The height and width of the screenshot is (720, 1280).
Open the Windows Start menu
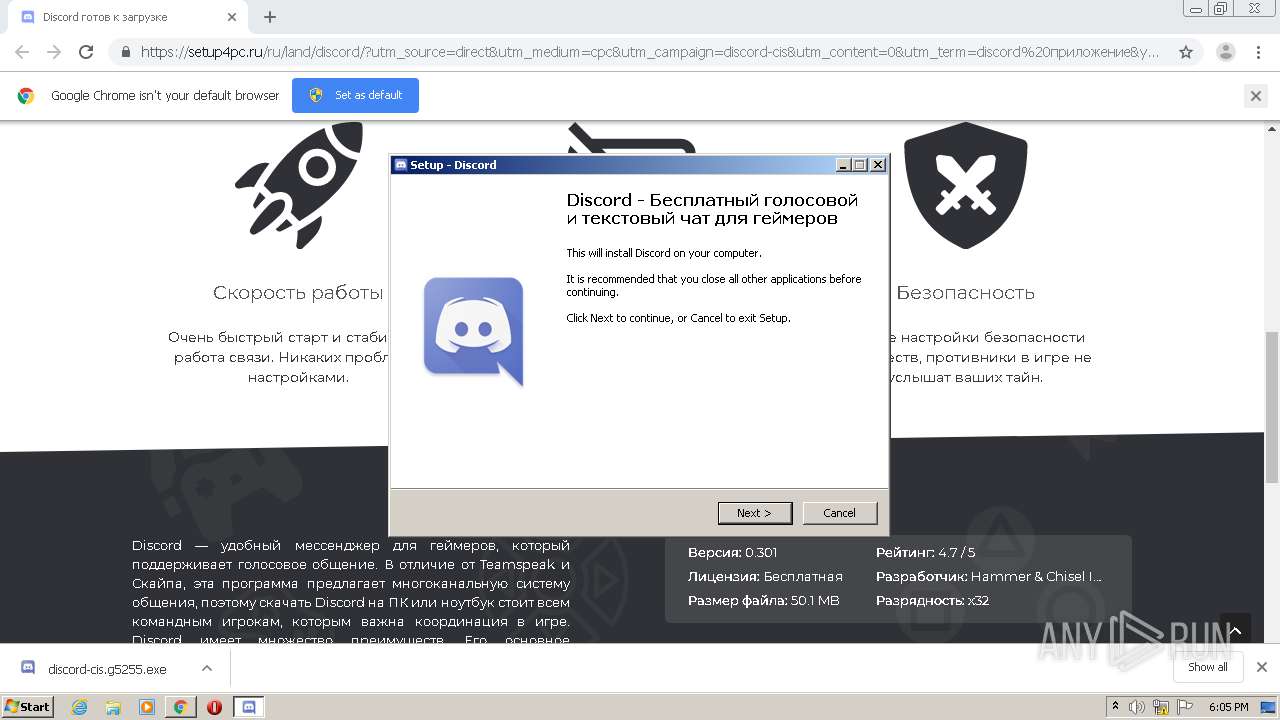tap(27, 706)
